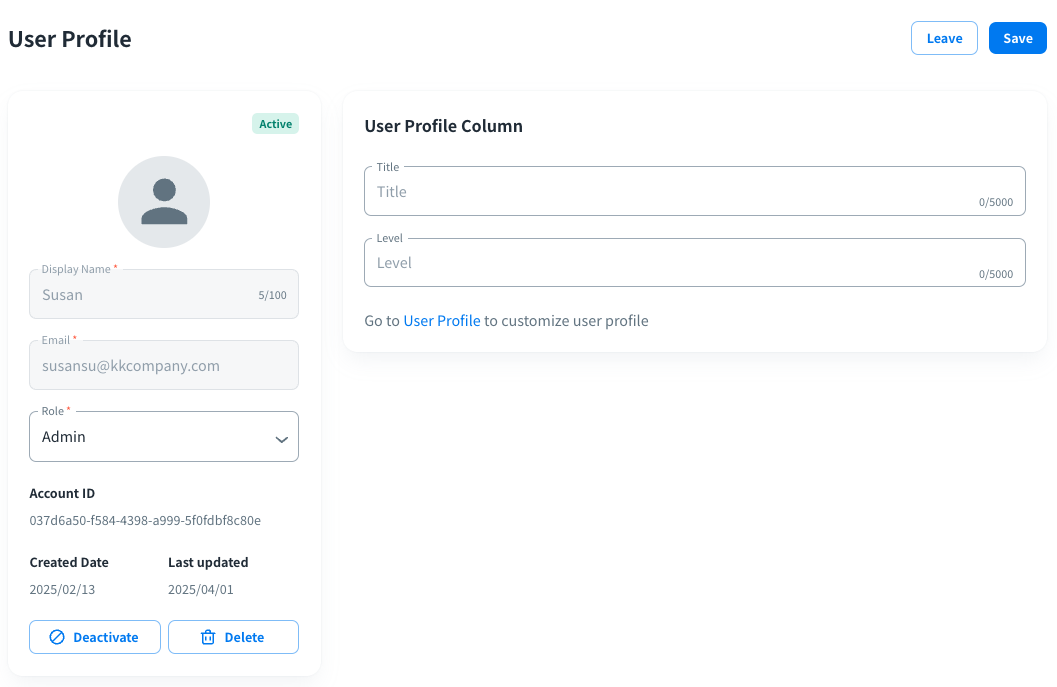Click the Created Date value 2025/02/13
1057x687 pixels.
(62, 590)
